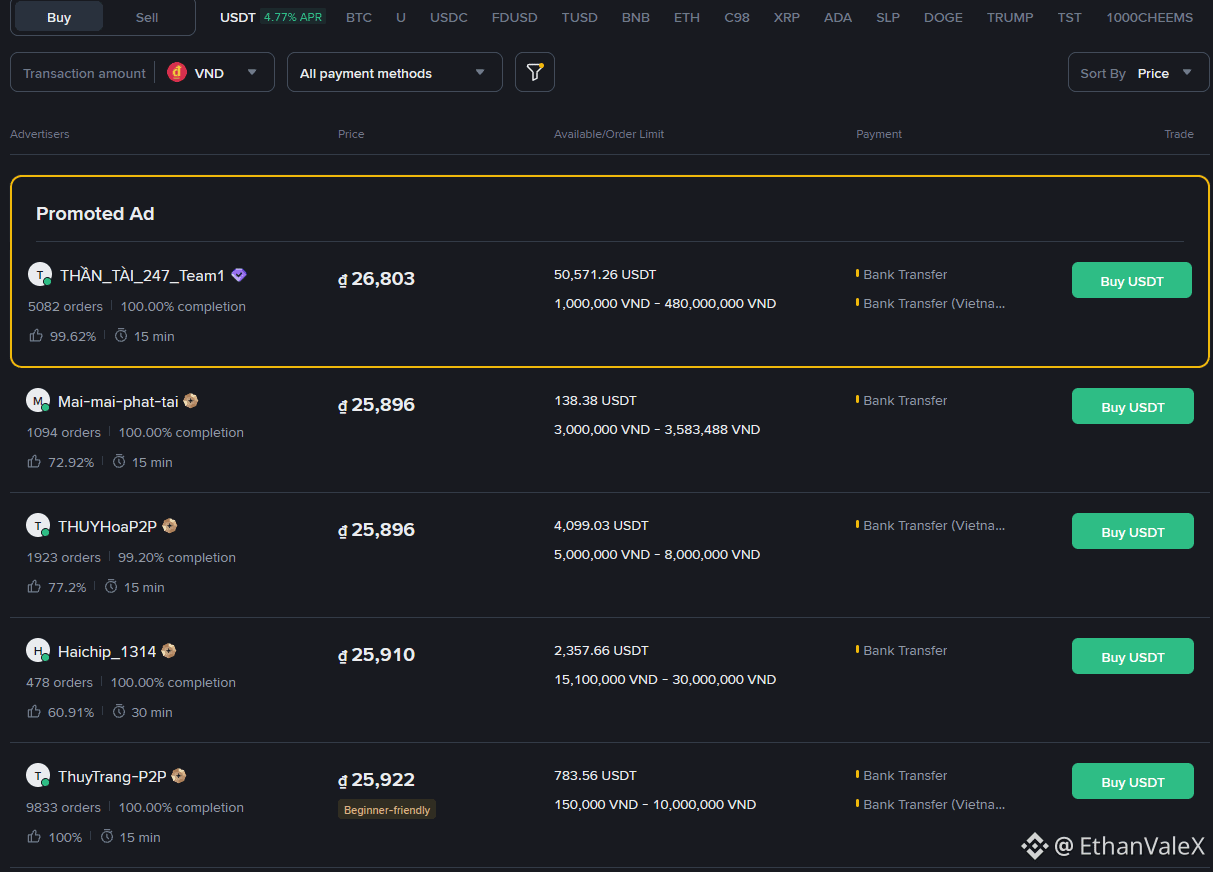The image size is (1213, 872).
Task: Select the BNB asset tab
Action: 635,17
